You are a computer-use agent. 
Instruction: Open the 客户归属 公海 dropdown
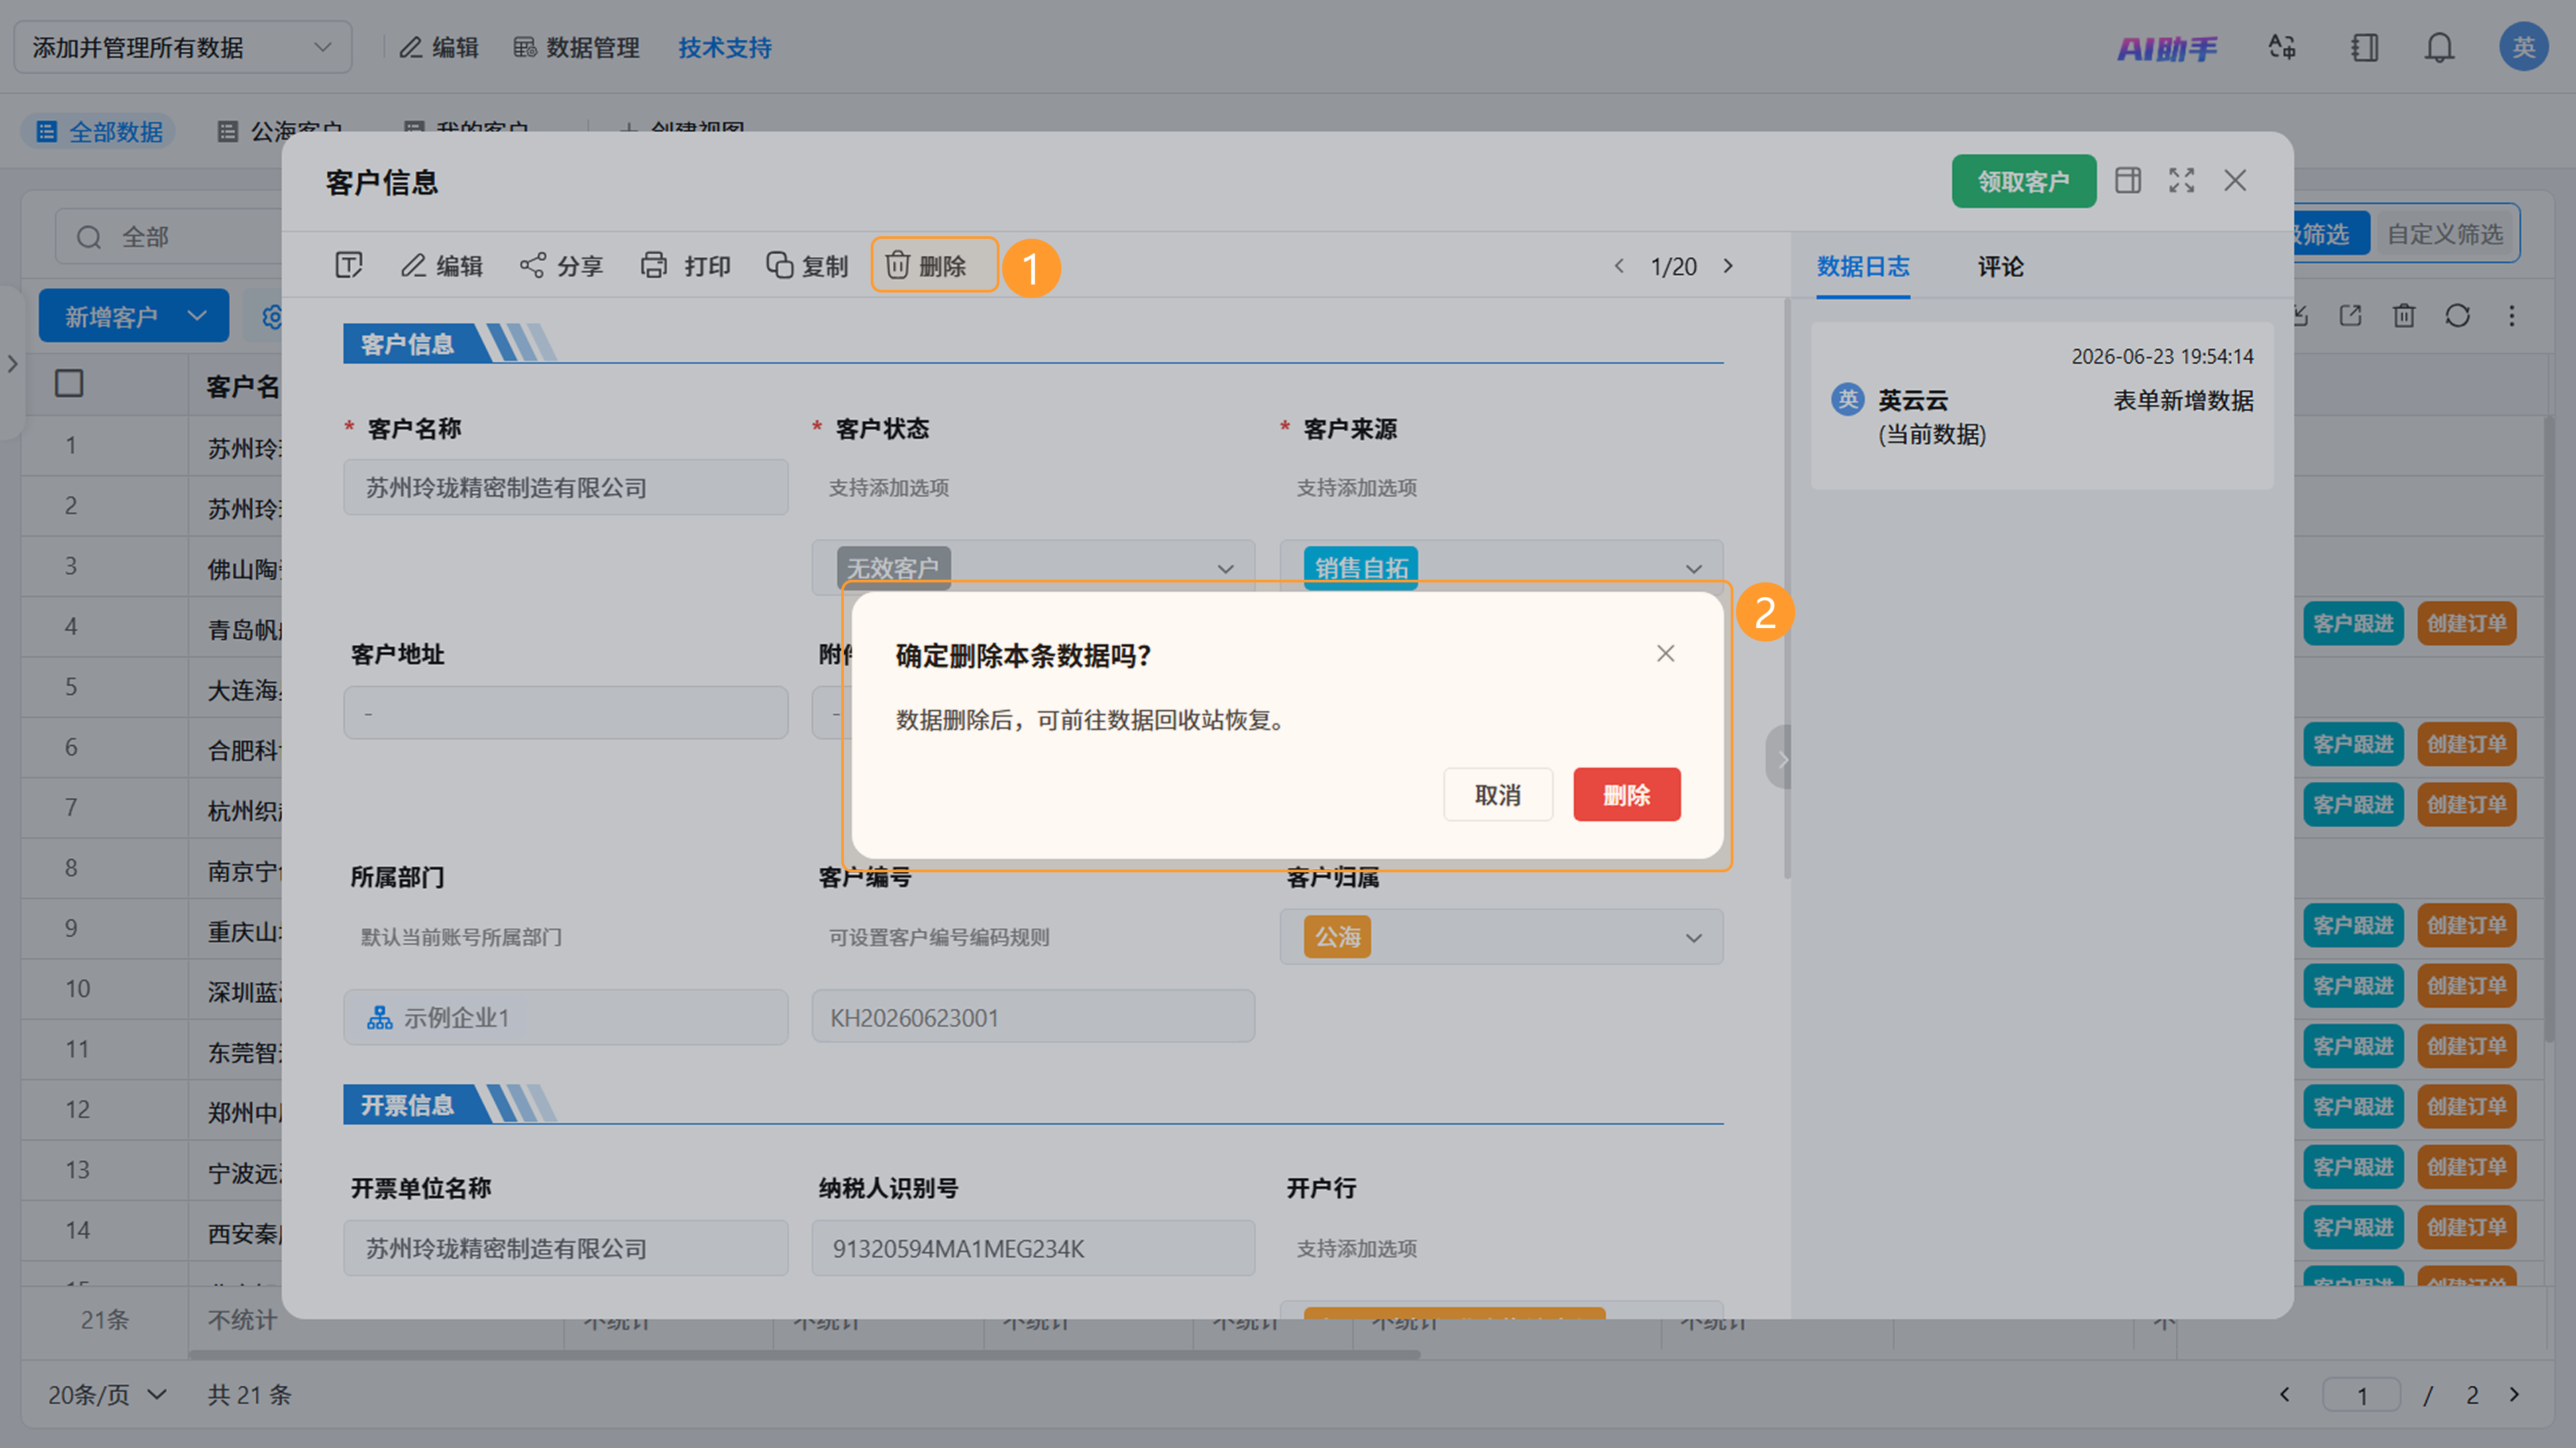(1502, 937)
